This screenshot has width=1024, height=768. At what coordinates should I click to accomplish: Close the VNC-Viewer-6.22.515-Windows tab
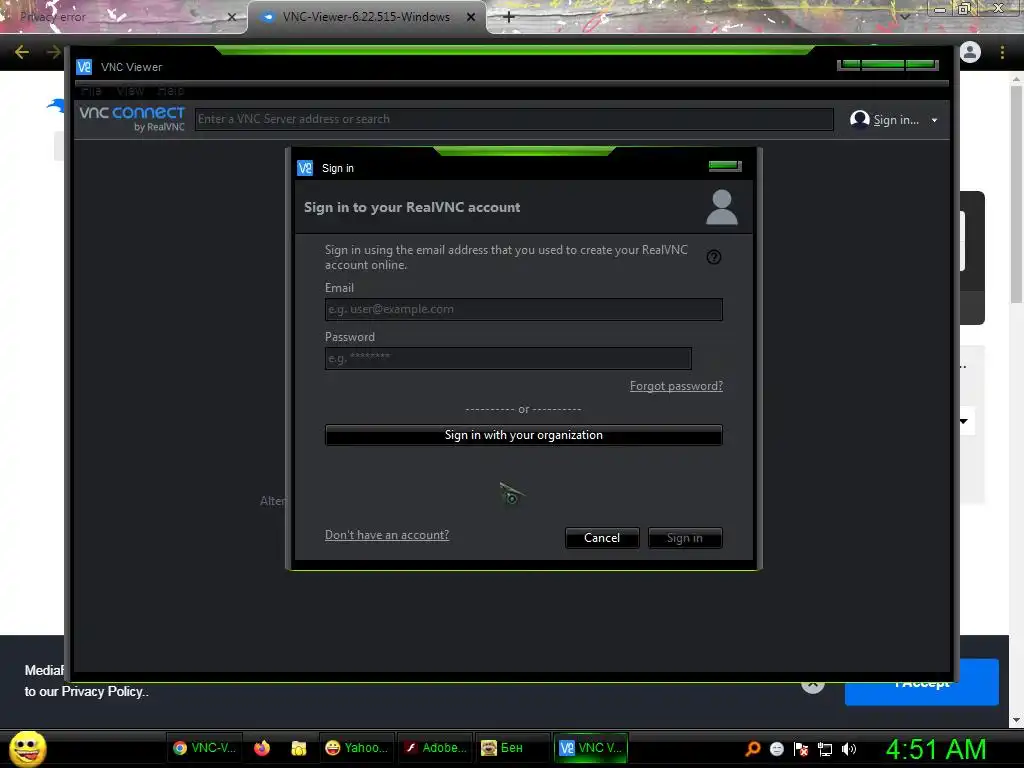471,17
